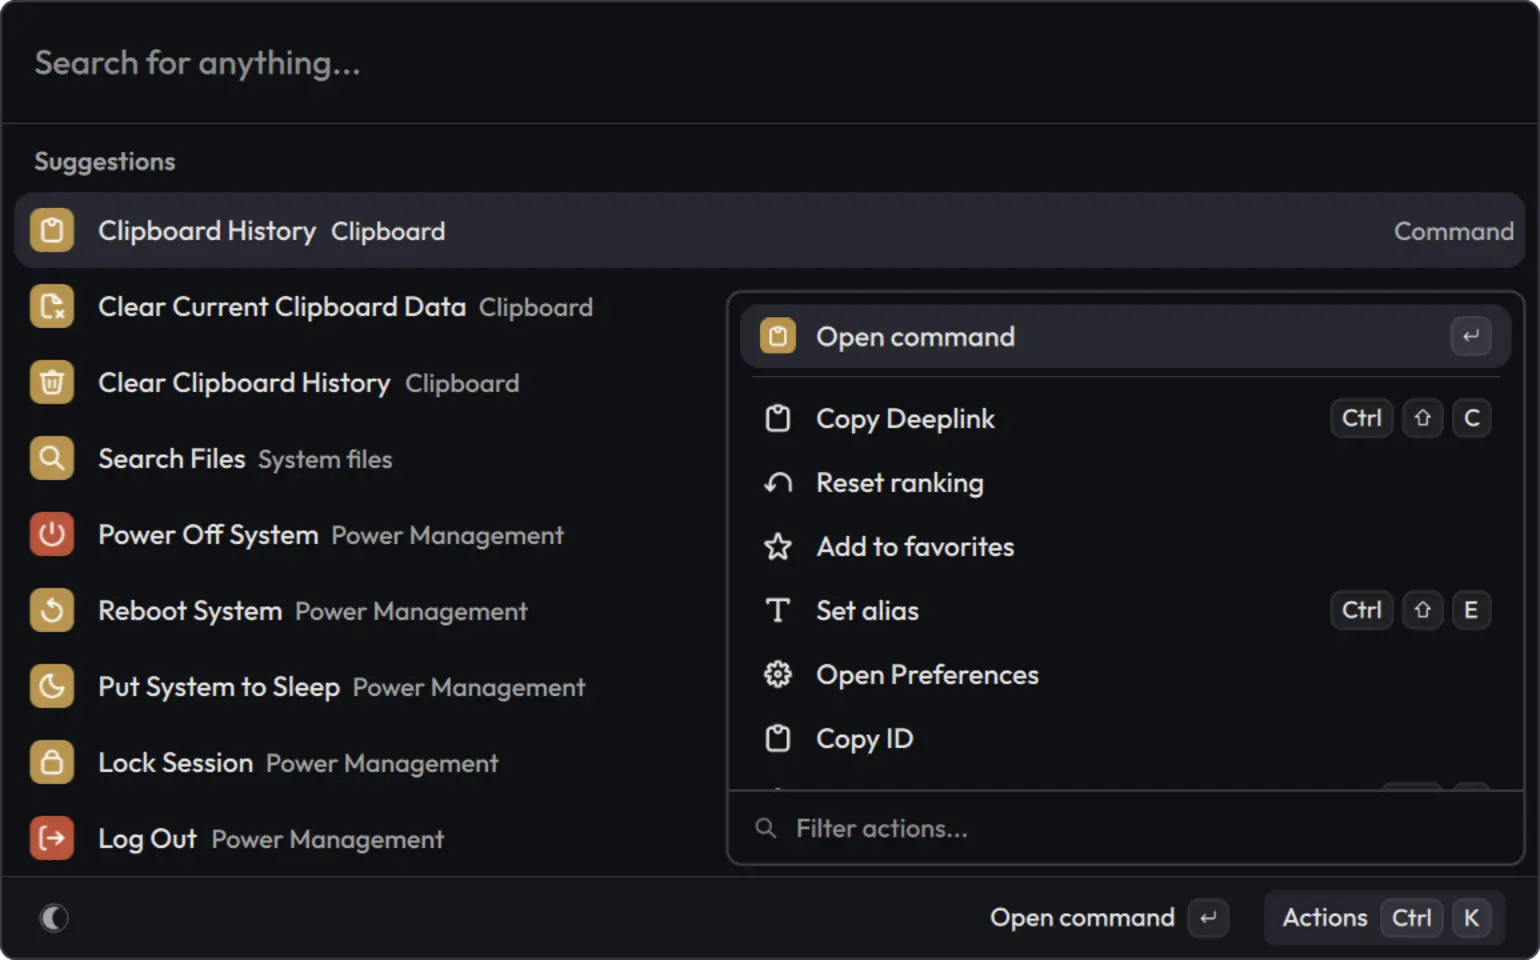This screenshot has height=960, width=1540.
Task: Click the Lock Session padlock icon
Action: click(52, 763)
